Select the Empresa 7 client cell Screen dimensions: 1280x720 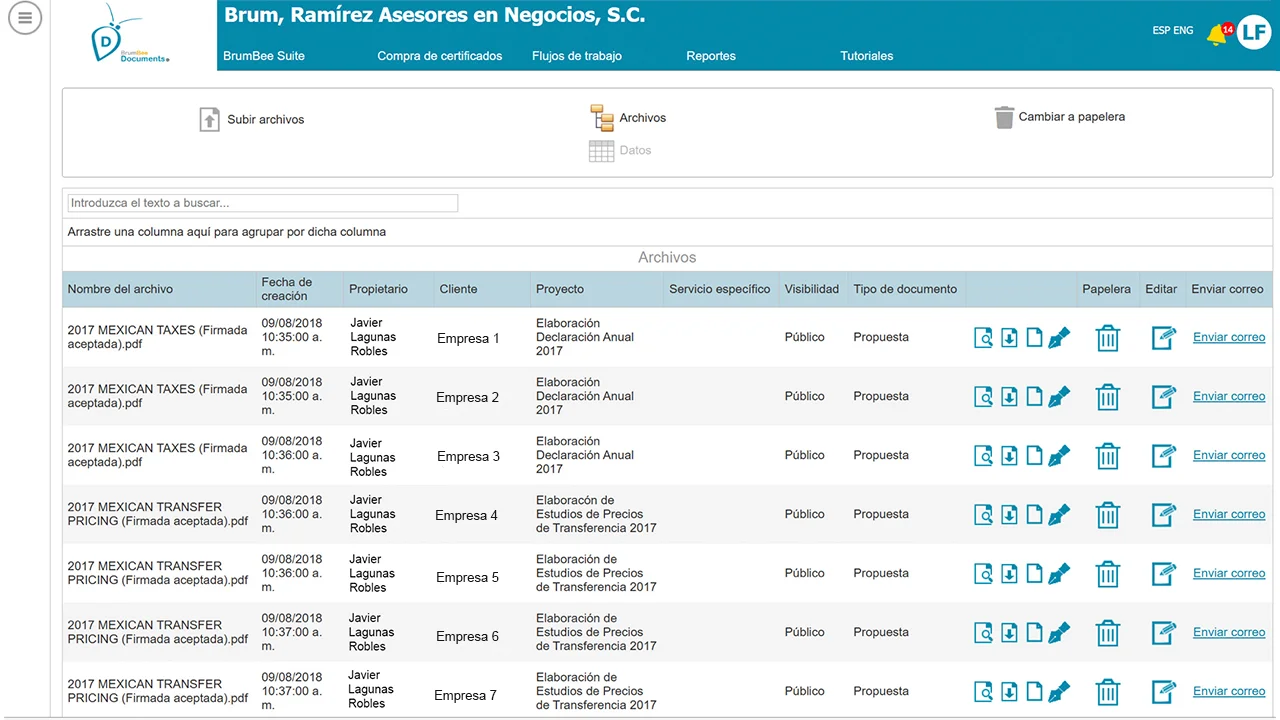[x=466, y=696]
